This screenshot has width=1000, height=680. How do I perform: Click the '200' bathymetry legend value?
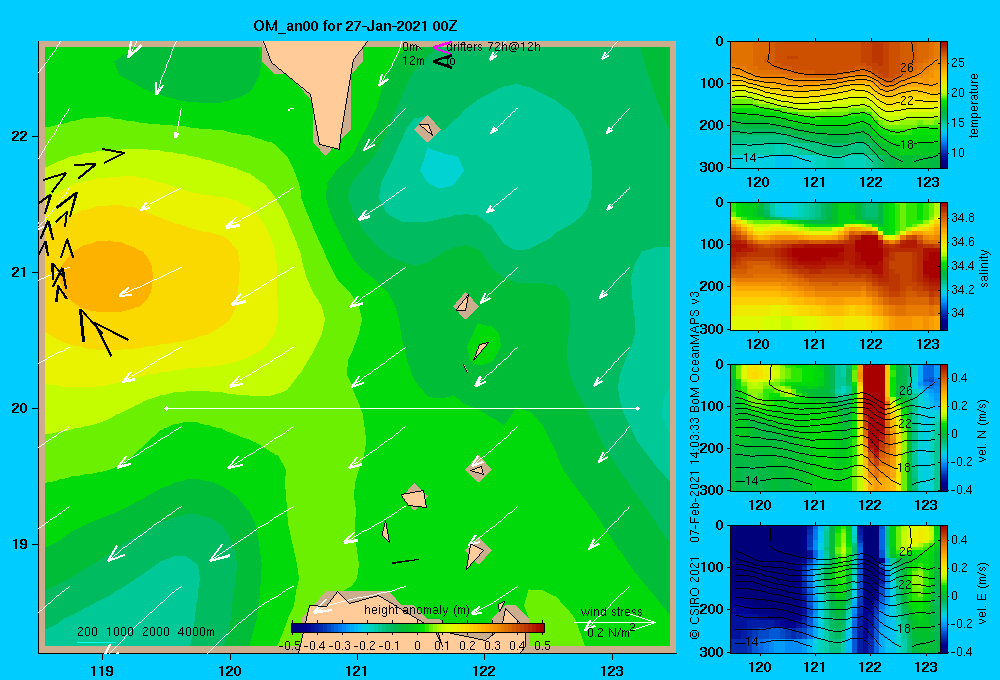[x=87, y=632]
